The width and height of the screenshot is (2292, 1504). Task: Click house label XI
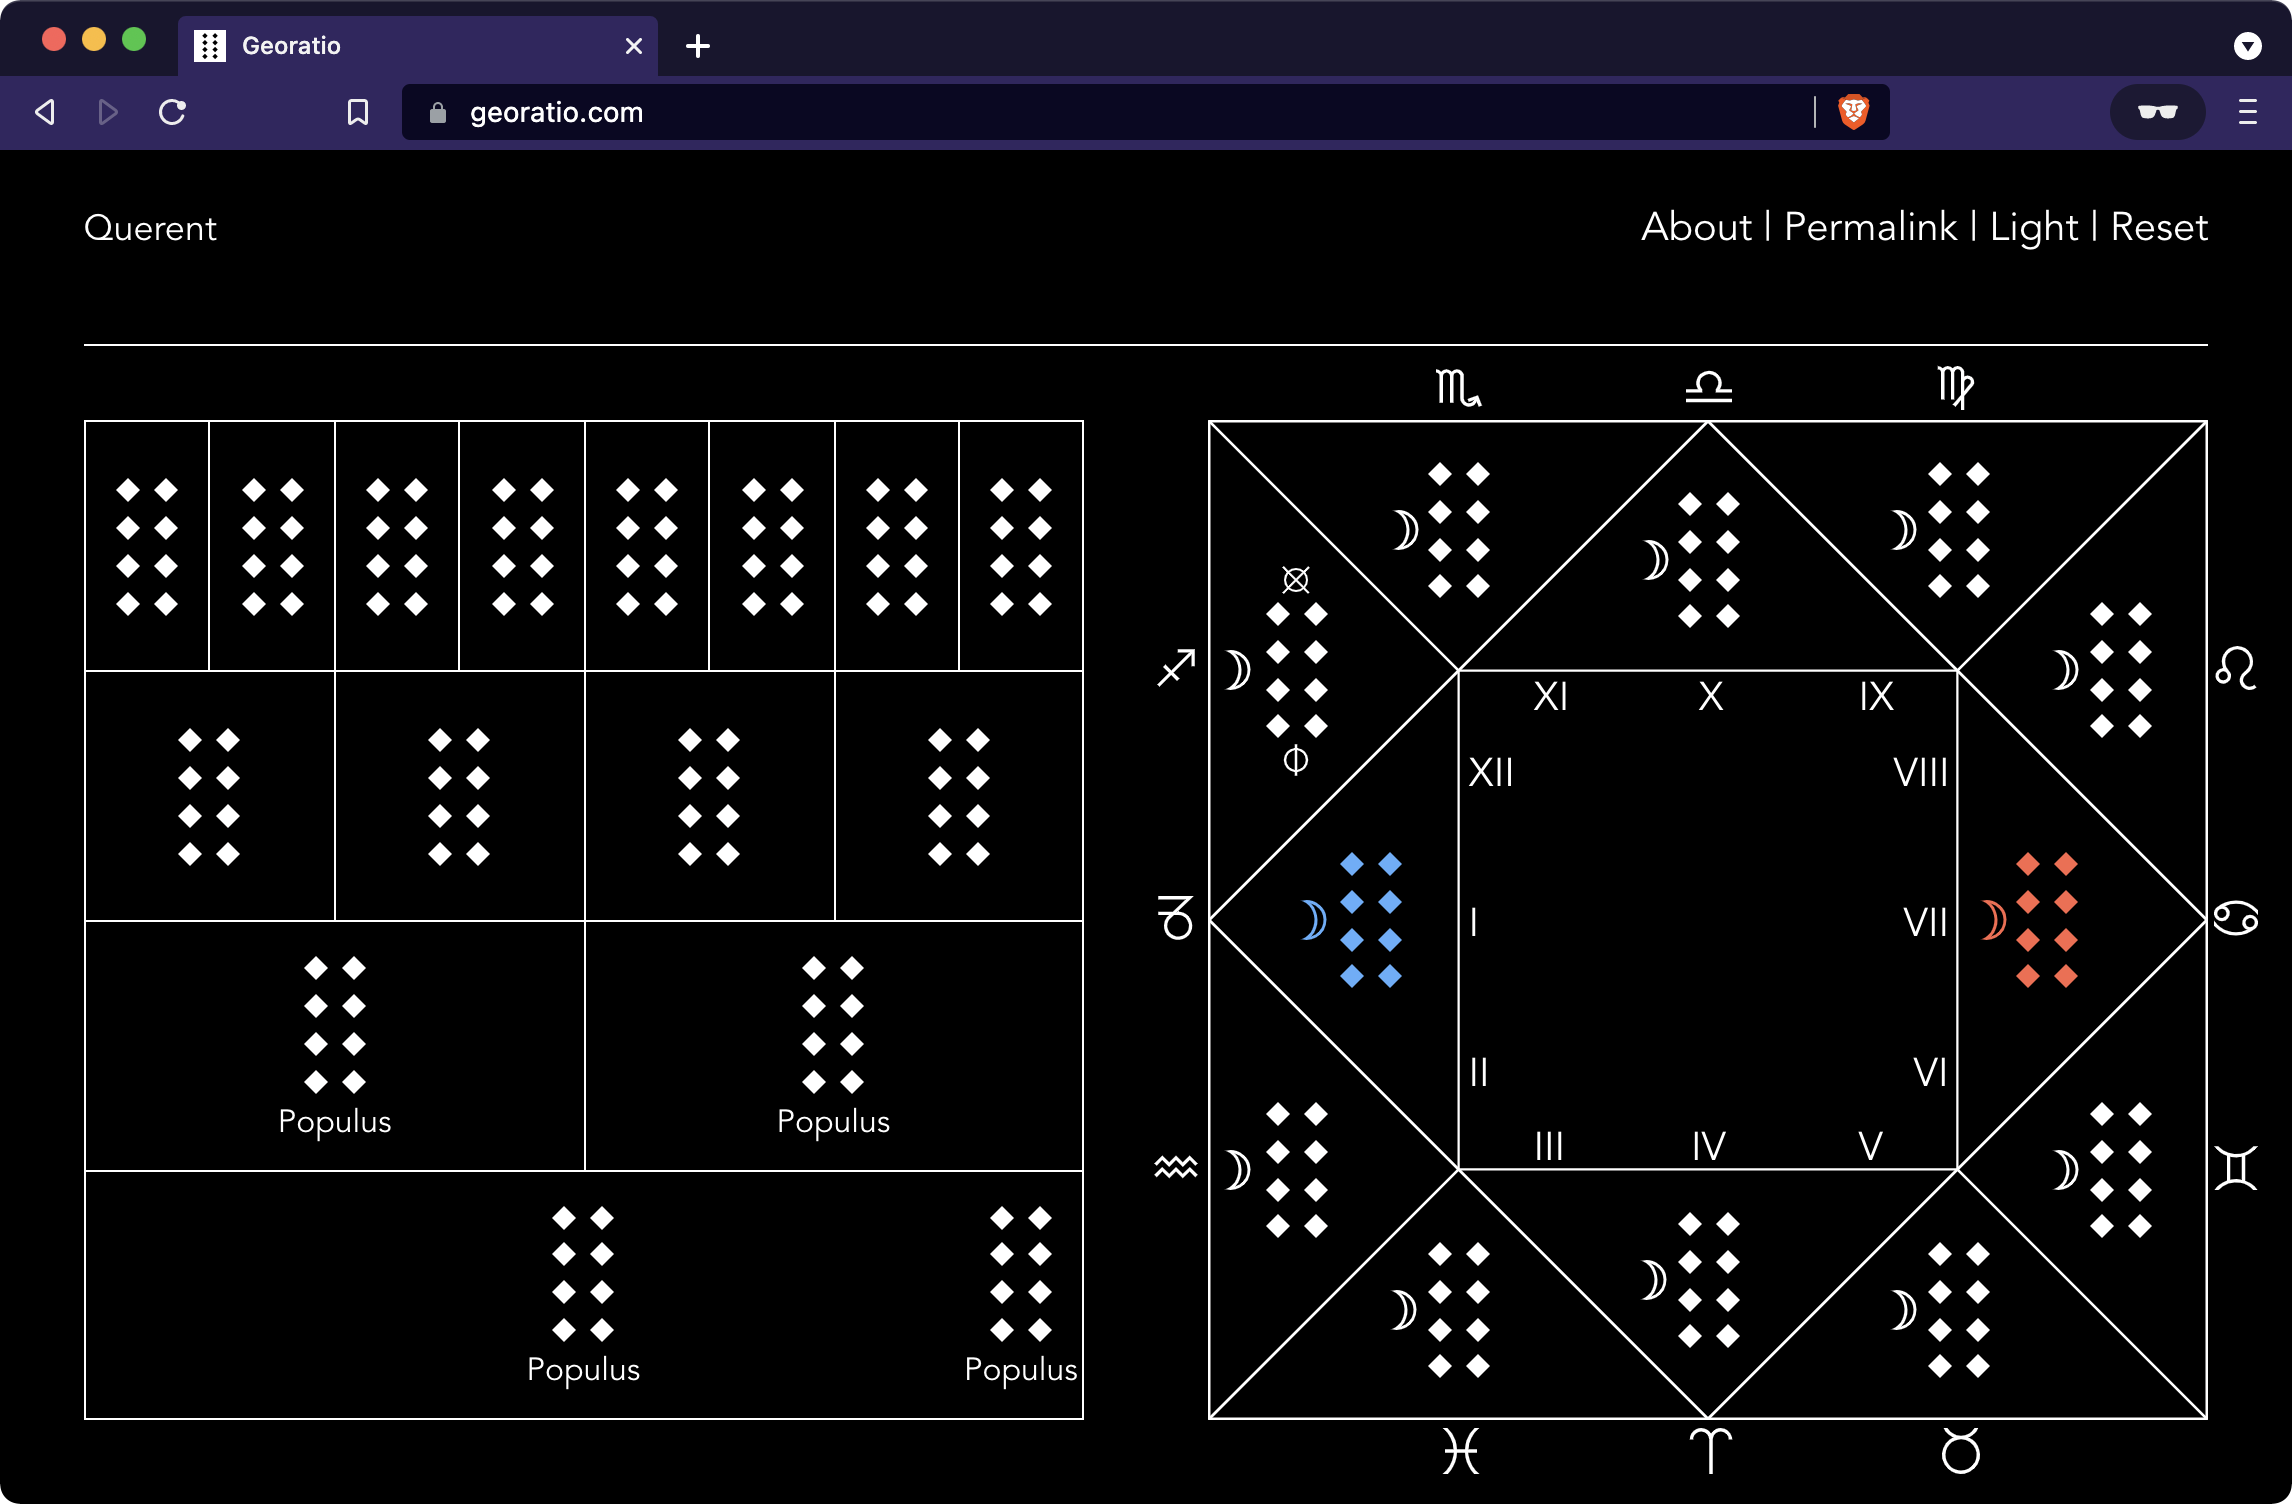1551,696
